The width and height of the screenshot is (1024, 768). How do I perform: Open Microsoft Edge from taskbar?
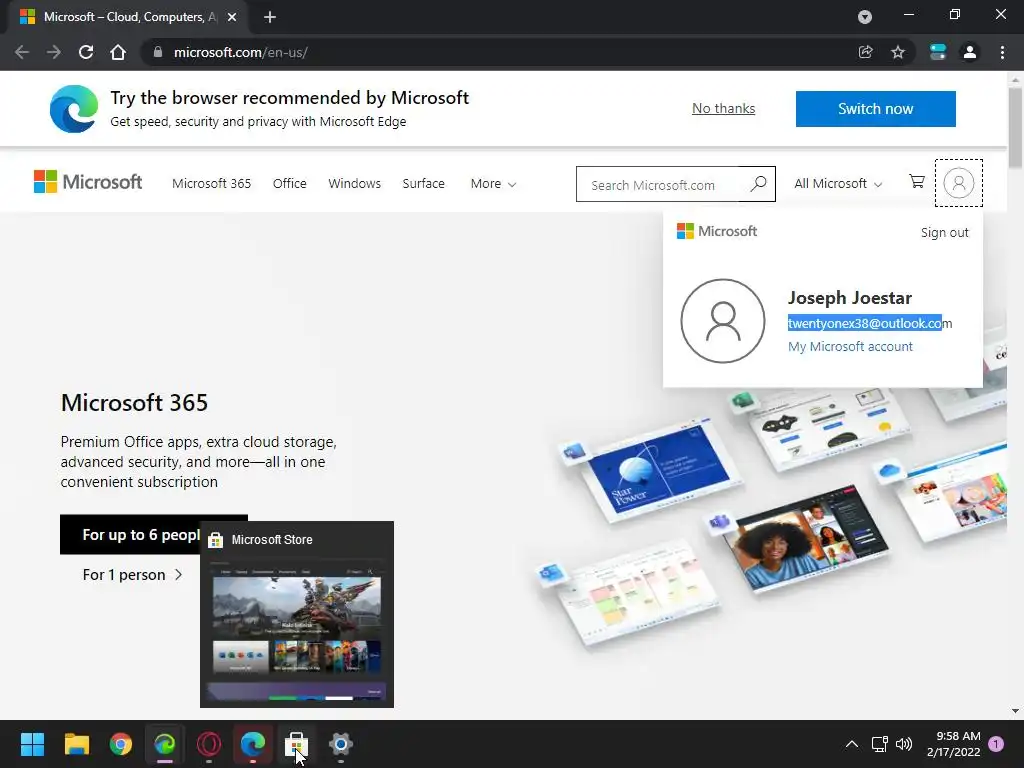(x=253, y=744)
